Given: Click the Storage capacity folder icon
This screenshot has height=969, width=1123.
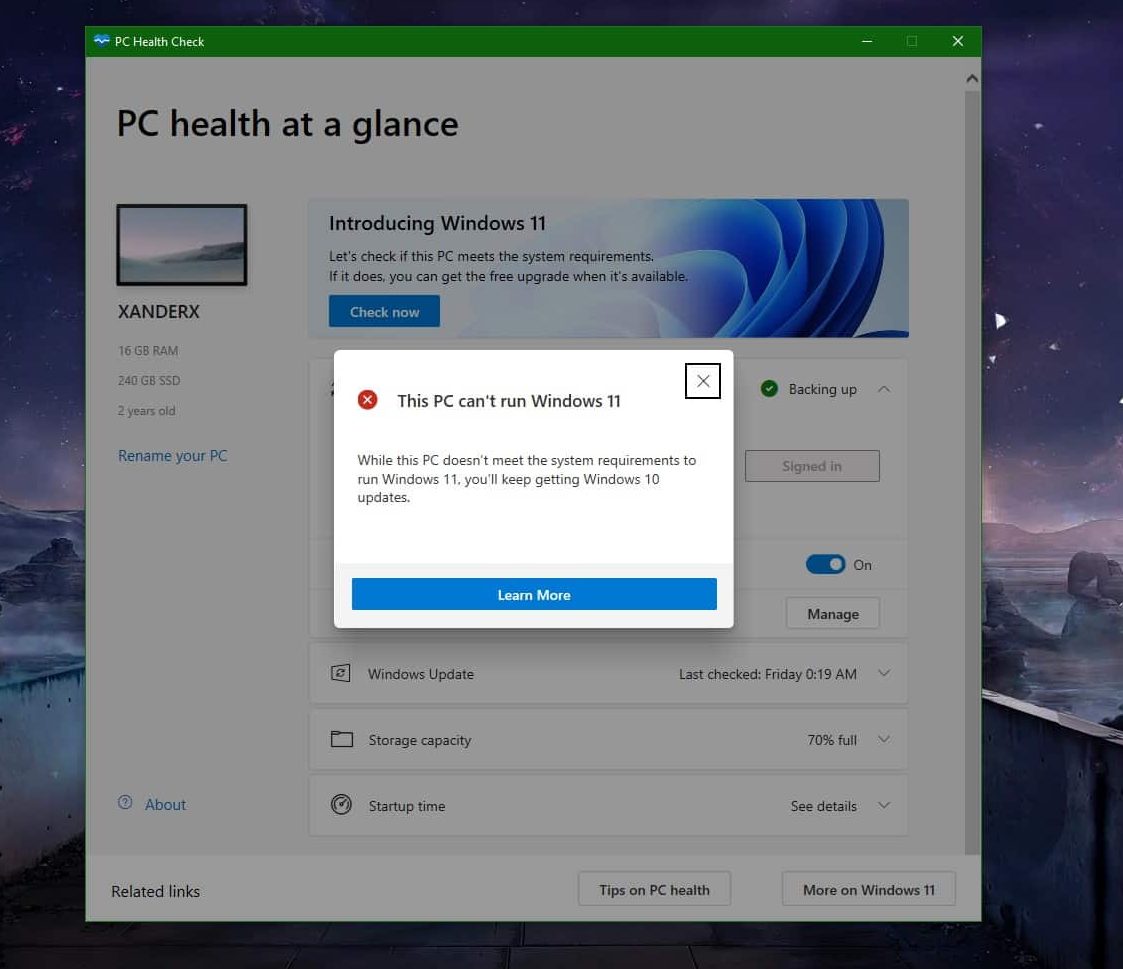Looking at the screenshot, I should click(x=342, y=739).
